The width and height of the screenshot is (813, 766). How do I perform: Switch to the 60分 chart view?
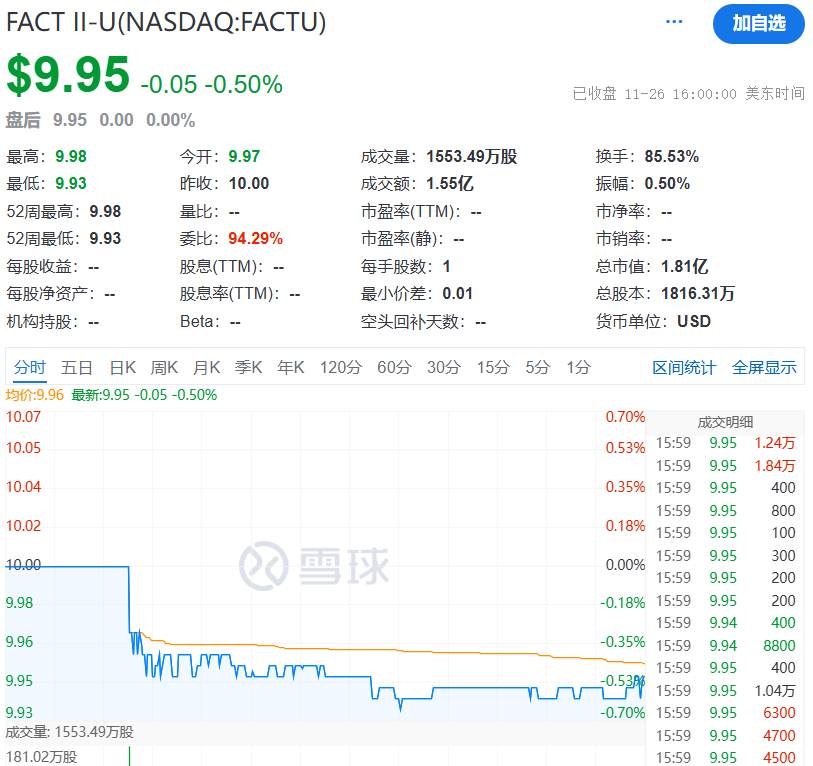coord(393,367)
